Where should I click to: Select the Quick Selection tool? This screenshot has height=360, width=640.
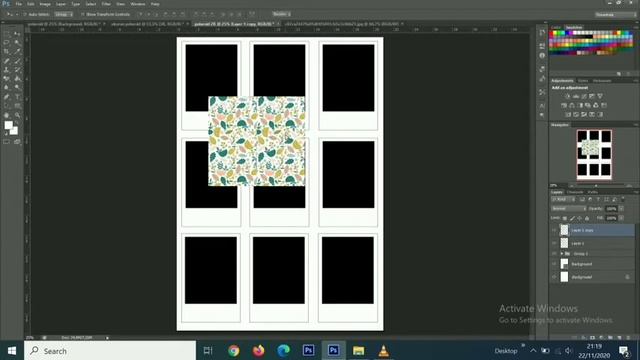[x=17, y=42]
